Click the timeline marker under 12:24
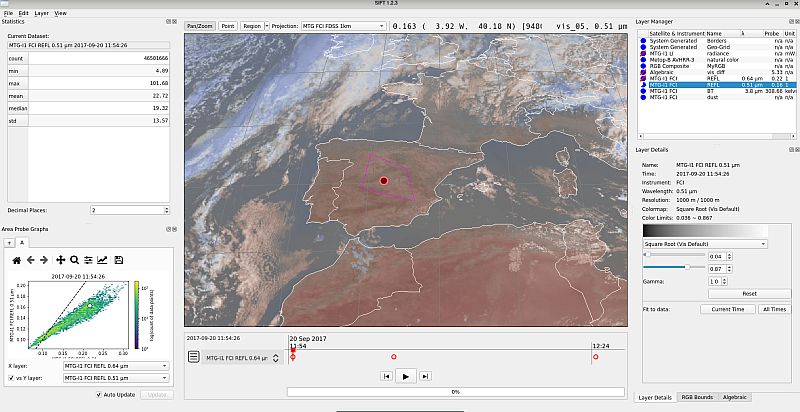This screenshot has height=412, width=800. tap(595, 357)
